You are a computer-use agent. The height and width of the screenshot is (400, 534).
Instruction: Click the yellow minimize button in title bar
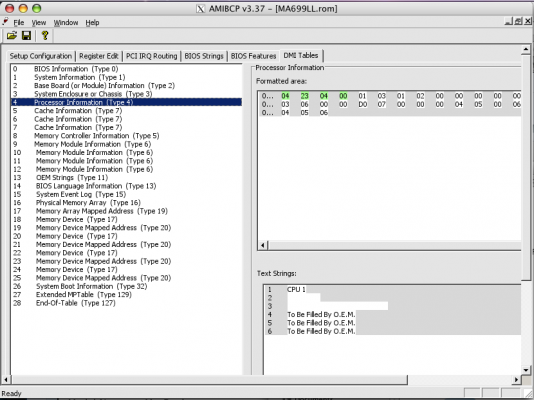point(23,8)
